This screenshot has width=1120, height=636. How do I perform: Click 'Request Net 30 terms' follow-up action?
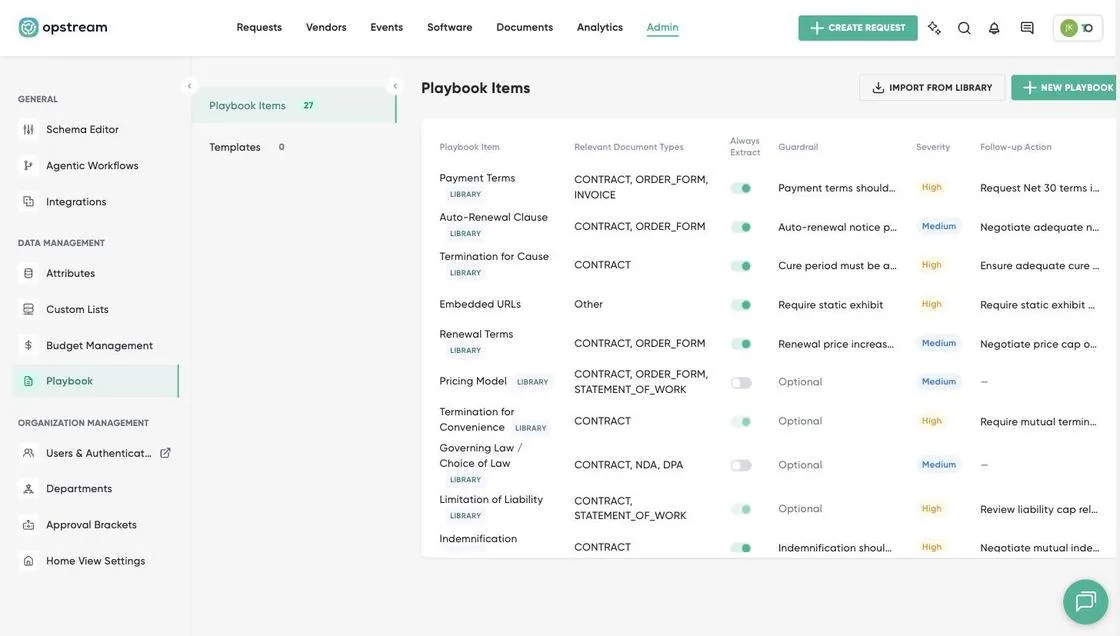(1039, 188)
